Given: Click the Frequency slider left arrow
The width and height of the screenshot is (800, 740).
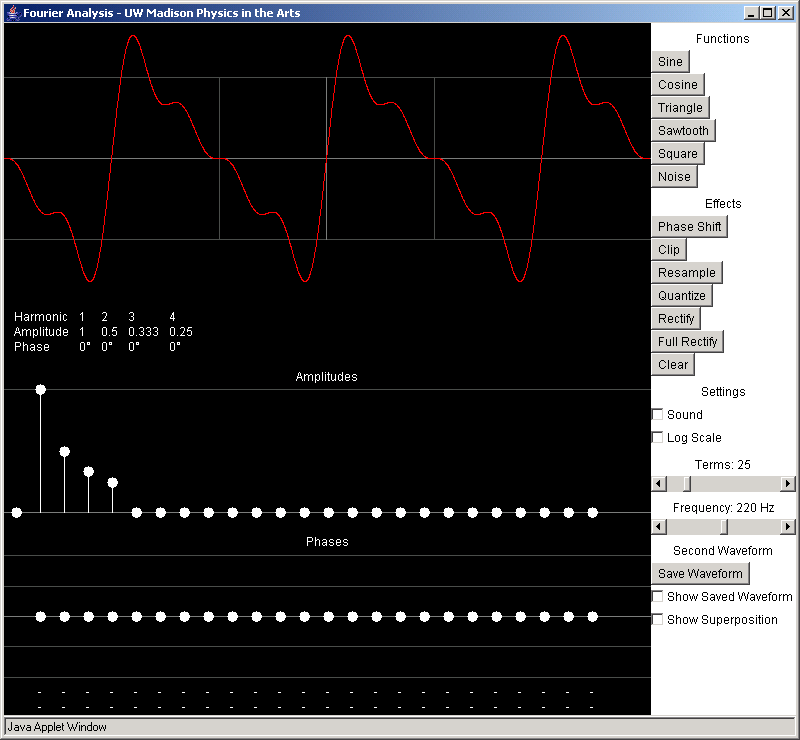Looking at the screenshot, I should coord(658,527).
